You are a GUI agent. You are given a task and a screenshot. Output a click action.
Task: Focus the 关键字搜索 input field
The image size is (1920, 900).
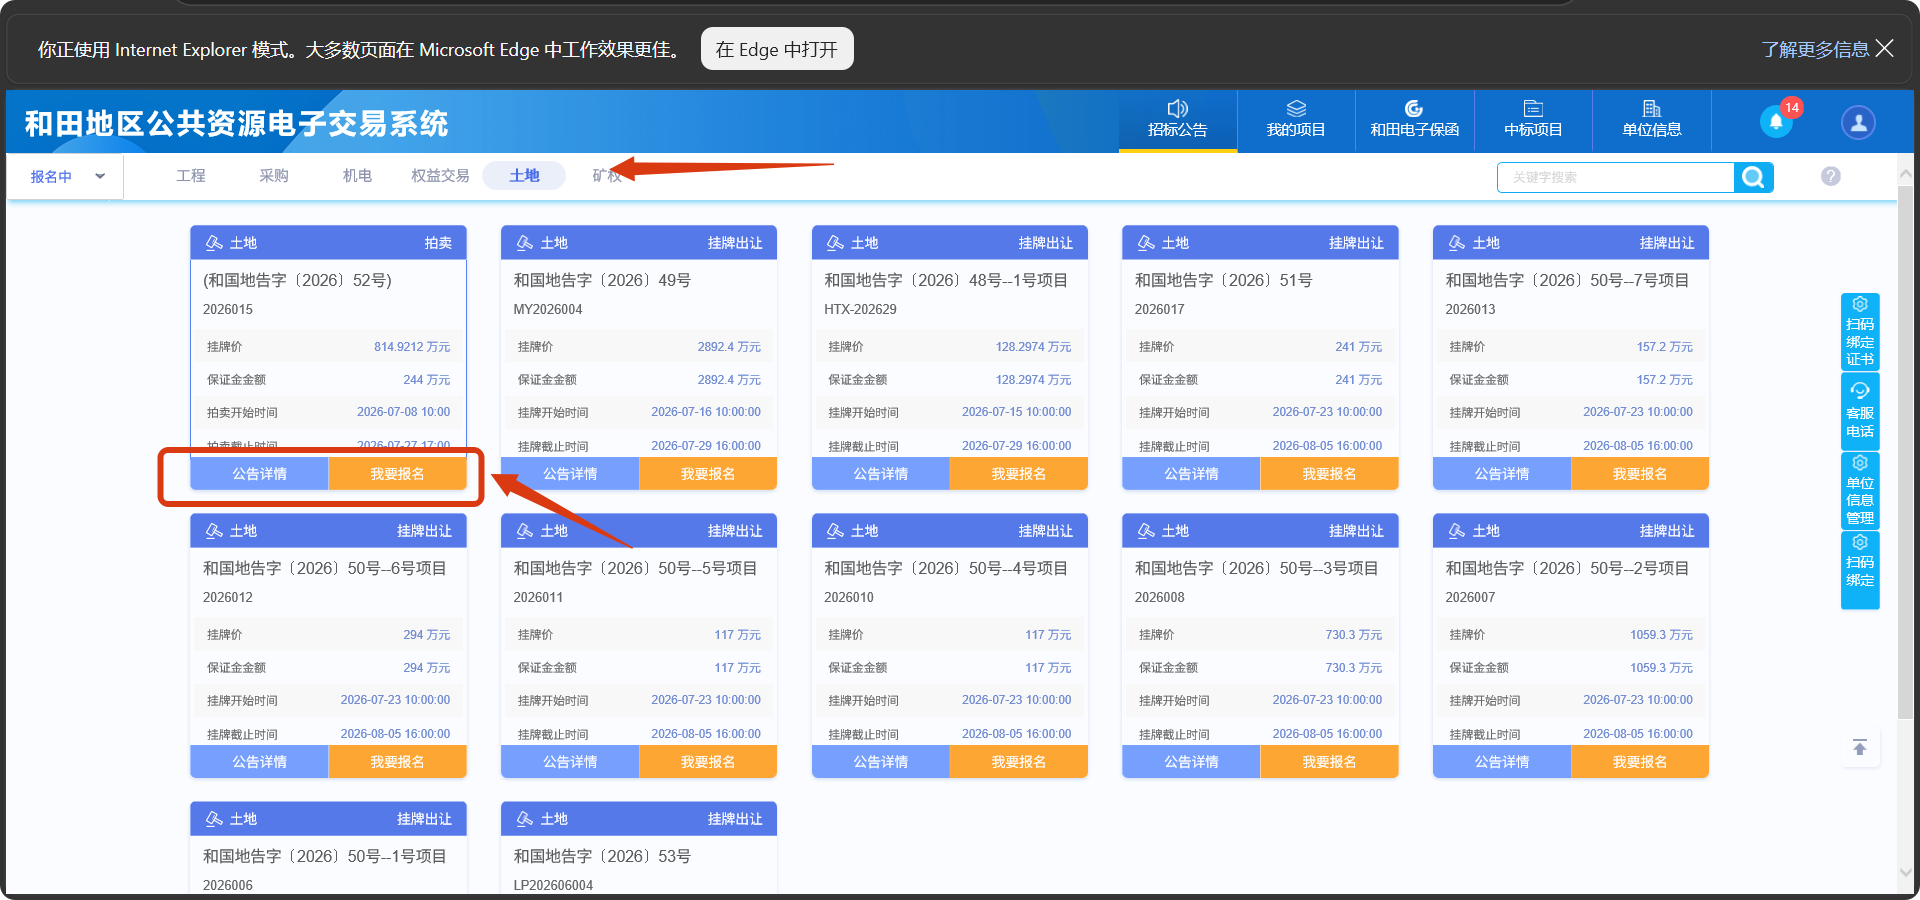1615,177
